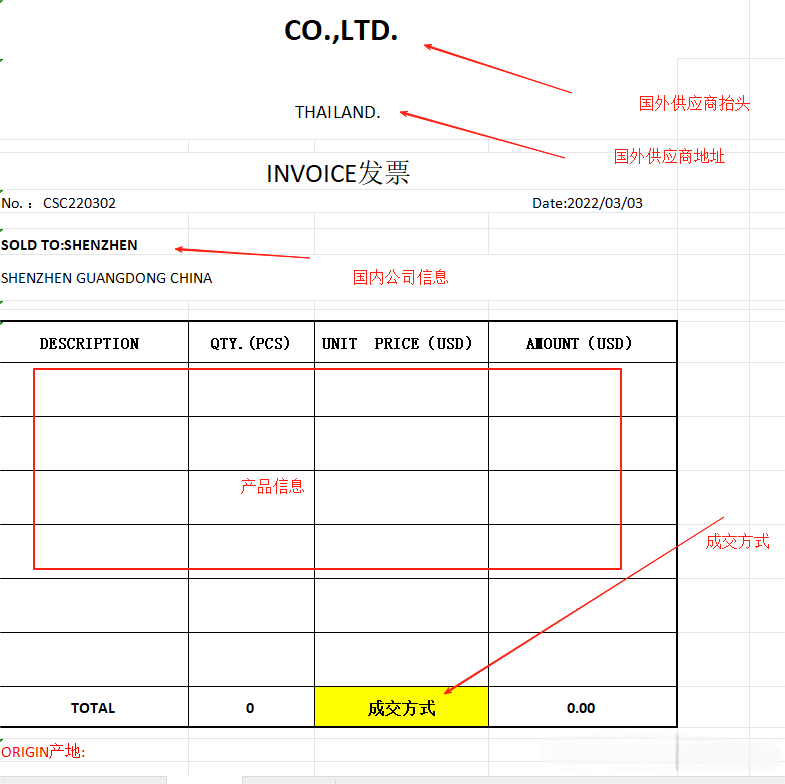This screenshot has height=784, width=785.
Task: Select the CO.,LTD. company header cell
Action: (341, 32)
